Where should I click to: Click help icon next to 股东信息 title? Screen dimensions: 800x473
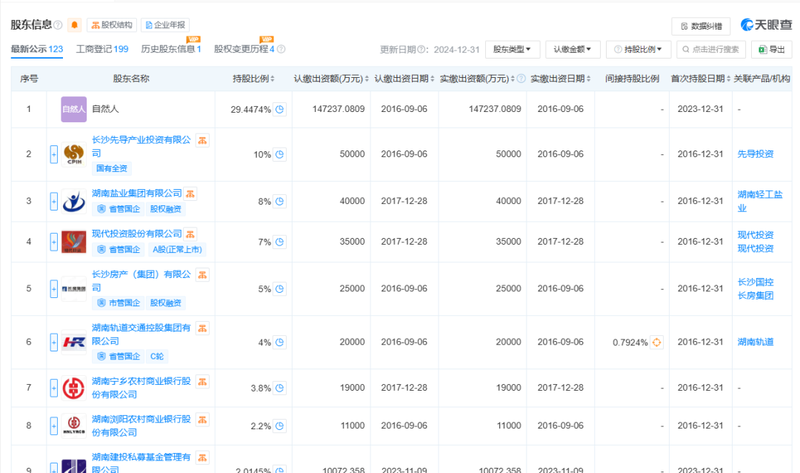pos(59,24)
